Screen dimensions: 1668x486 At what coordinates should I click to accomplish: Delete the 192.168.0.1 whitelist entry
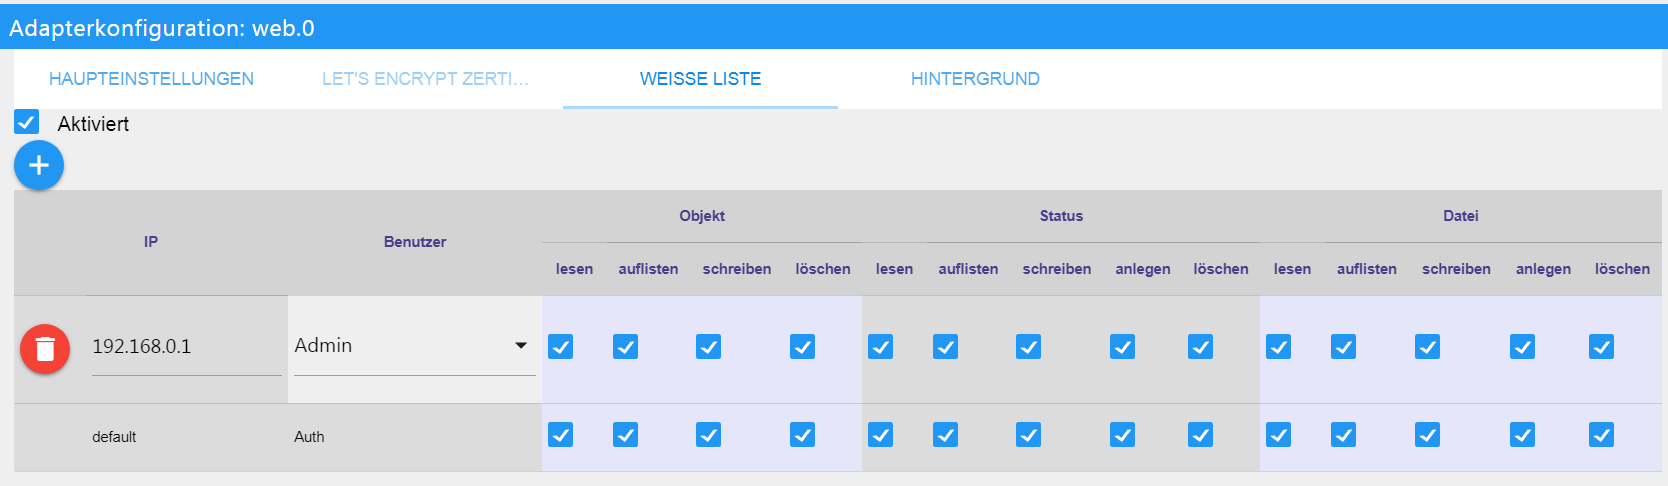coord(45,349)
